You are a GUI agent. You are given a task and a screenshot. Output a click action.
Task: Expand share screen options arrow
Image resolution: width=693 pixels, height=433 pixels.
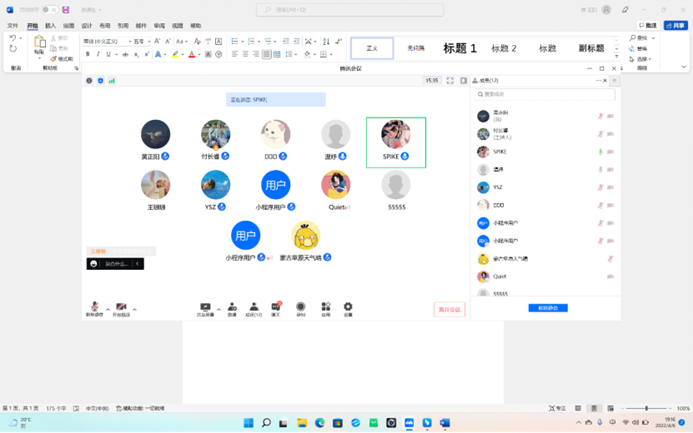(x=218, y=309)
